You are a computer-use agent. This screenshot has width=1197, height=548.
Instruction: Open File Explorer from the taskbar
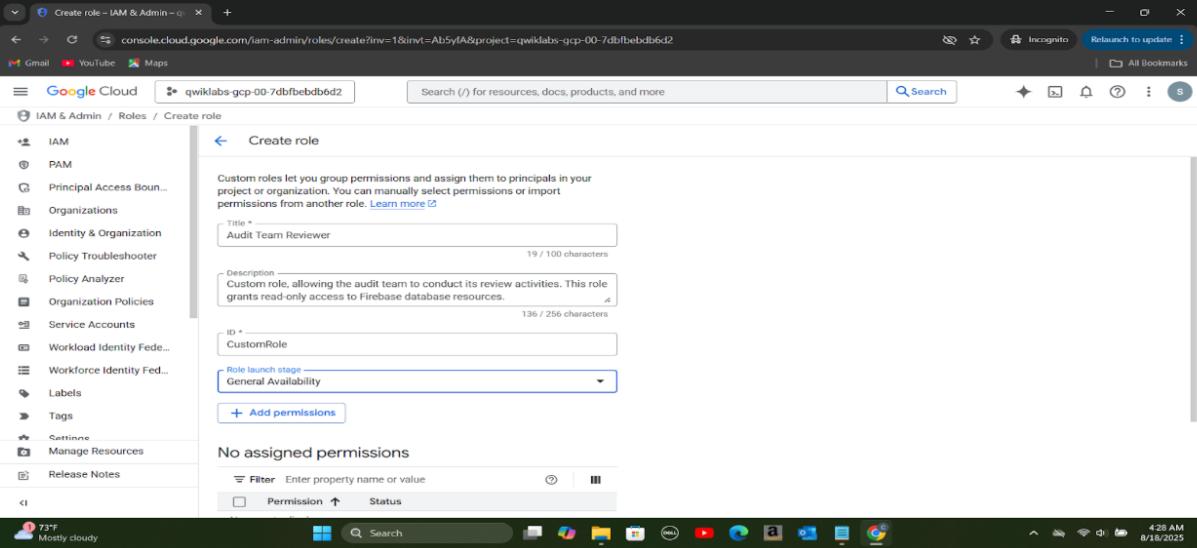pos(600,533)
